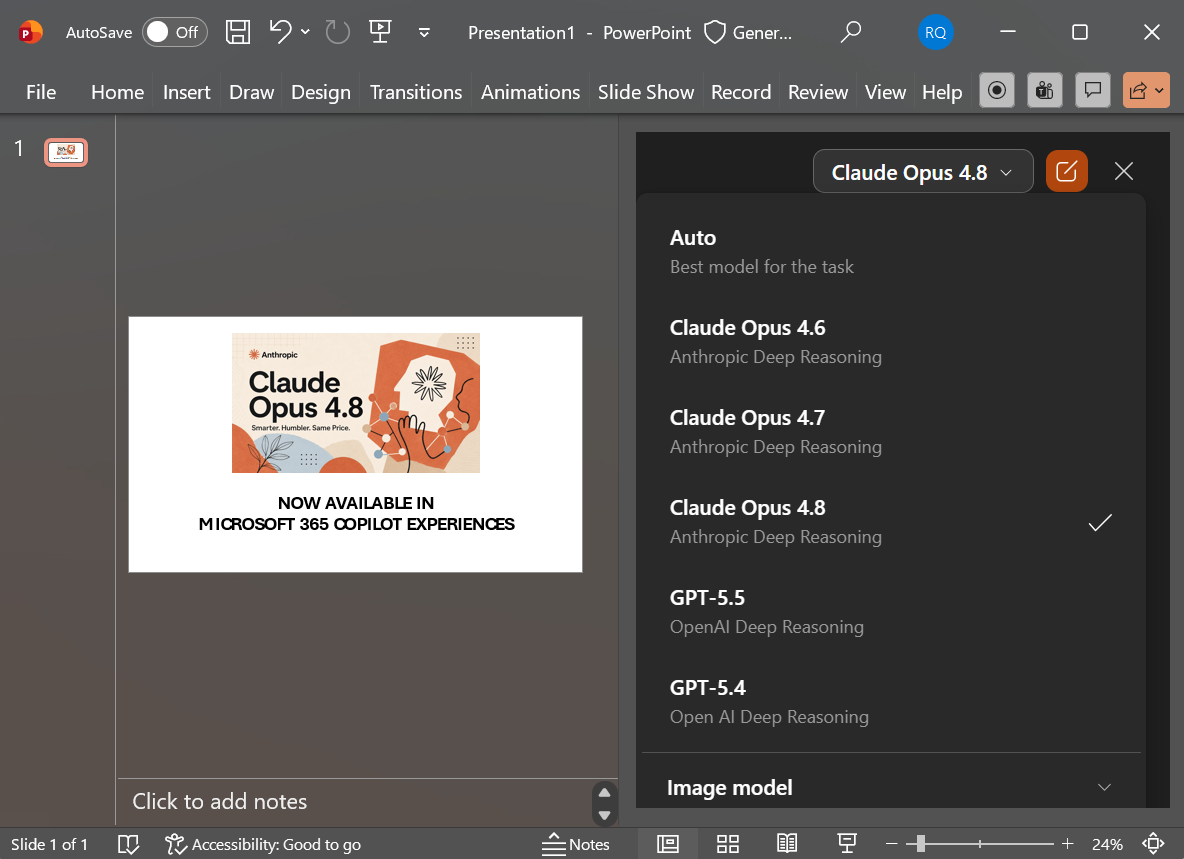The image size is (1184, 859).
Task: Switch to Slide Sorter view
Action: pos(727,844)
